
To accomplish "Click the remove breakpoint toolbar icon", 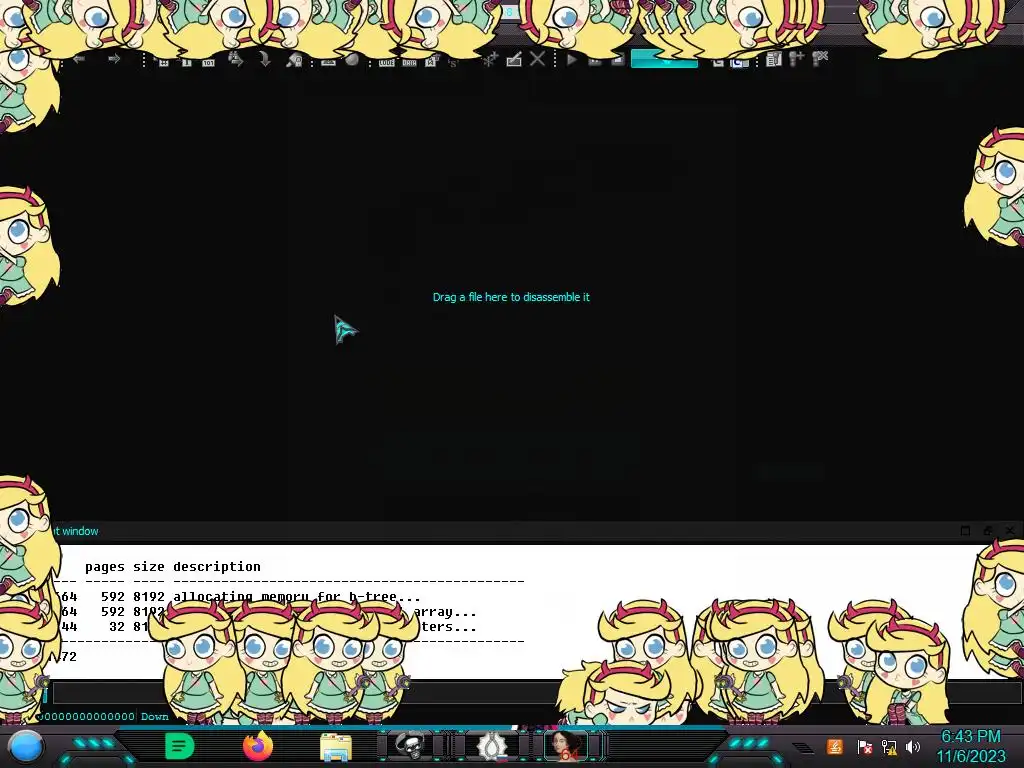I will coord(820,58).
